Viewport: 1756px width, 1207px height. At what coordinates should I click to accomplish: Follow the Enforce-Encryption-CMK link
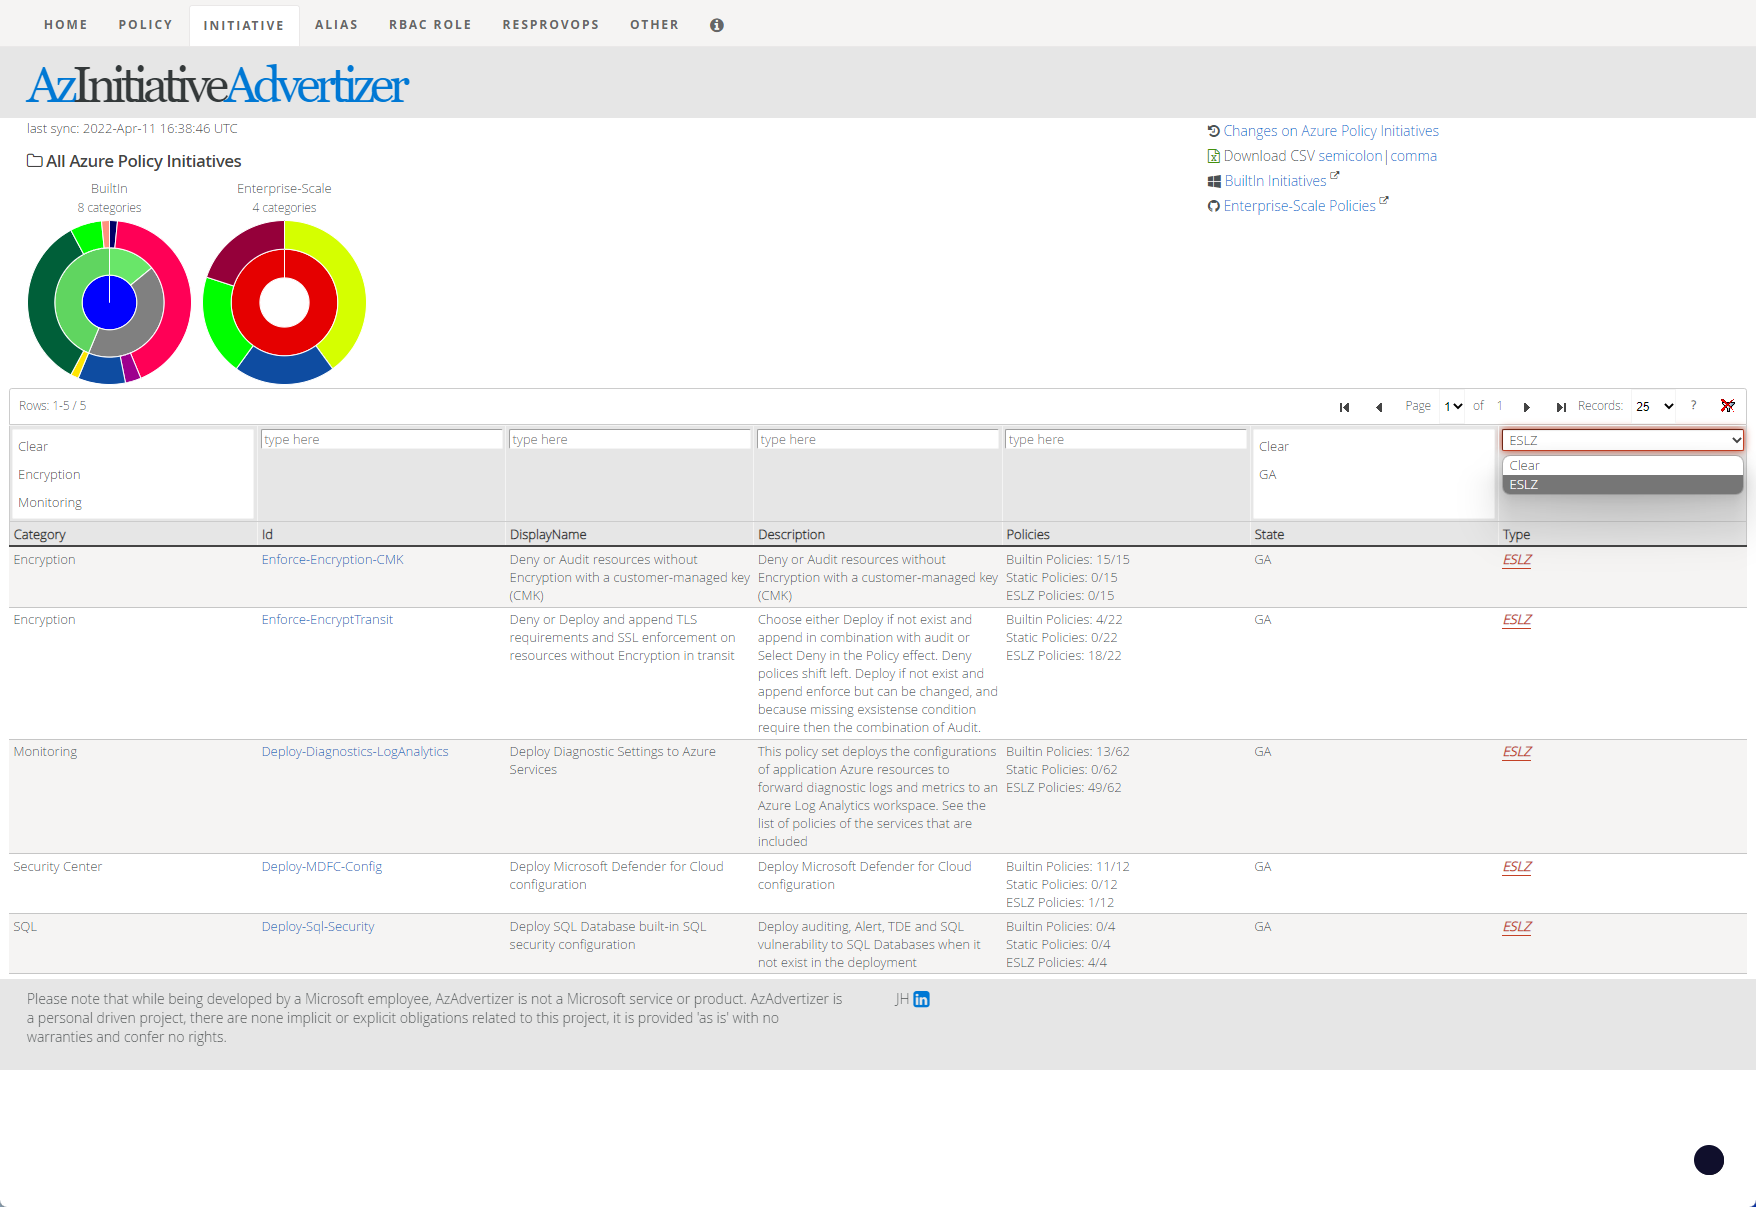coord(332,559)
